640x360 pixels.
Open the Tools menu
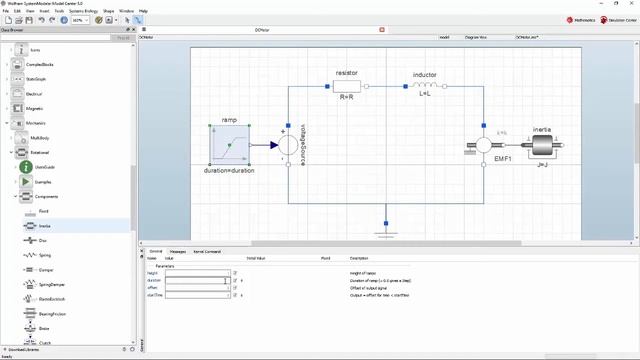tap(59, 11)
